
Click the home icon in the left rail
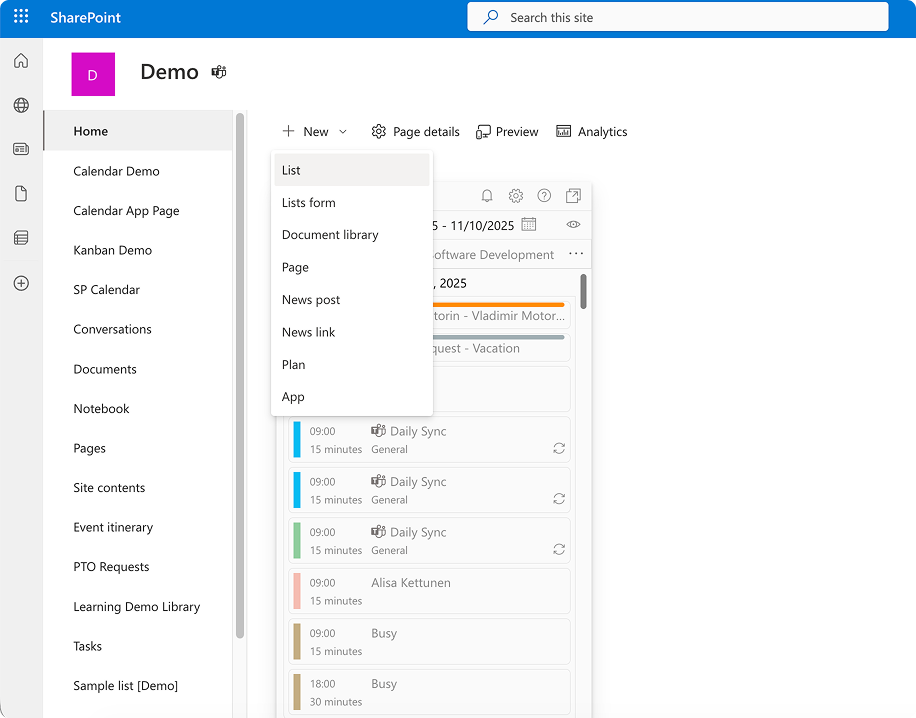point(20,60)
